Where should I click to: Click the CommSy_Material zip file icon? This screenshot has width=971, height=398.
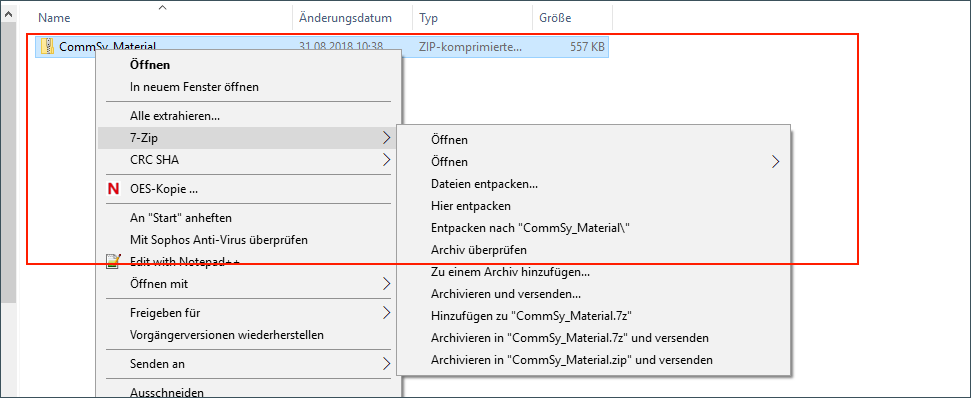coord(48,46)
